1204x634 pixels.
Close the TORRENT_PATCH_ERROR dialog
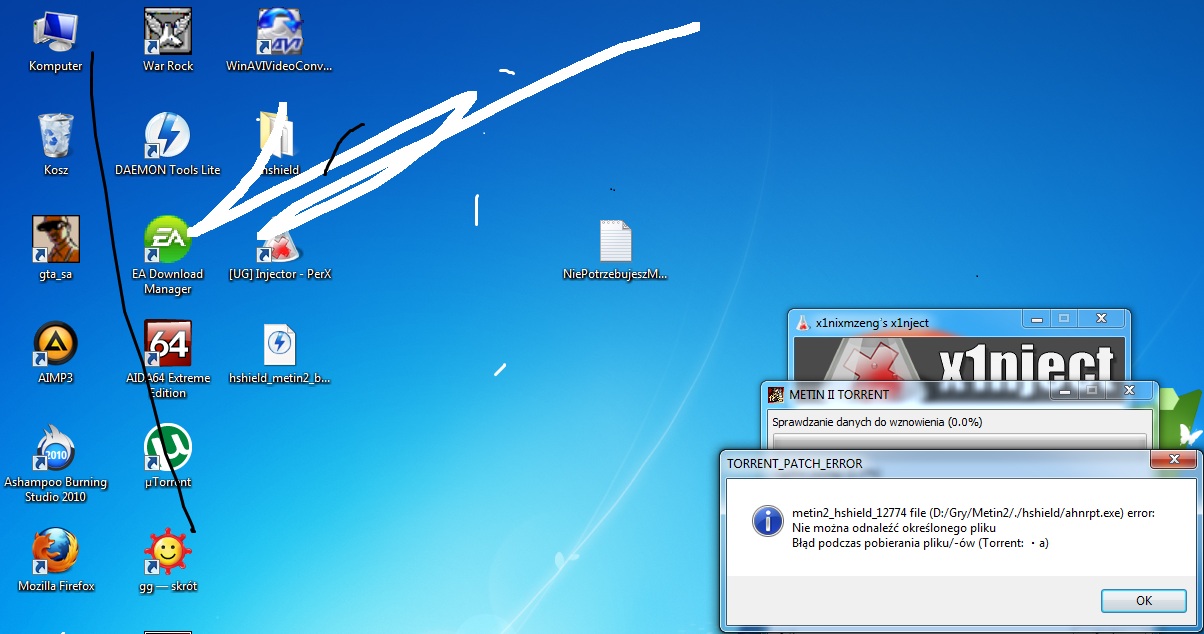[x=1173, y=461]
